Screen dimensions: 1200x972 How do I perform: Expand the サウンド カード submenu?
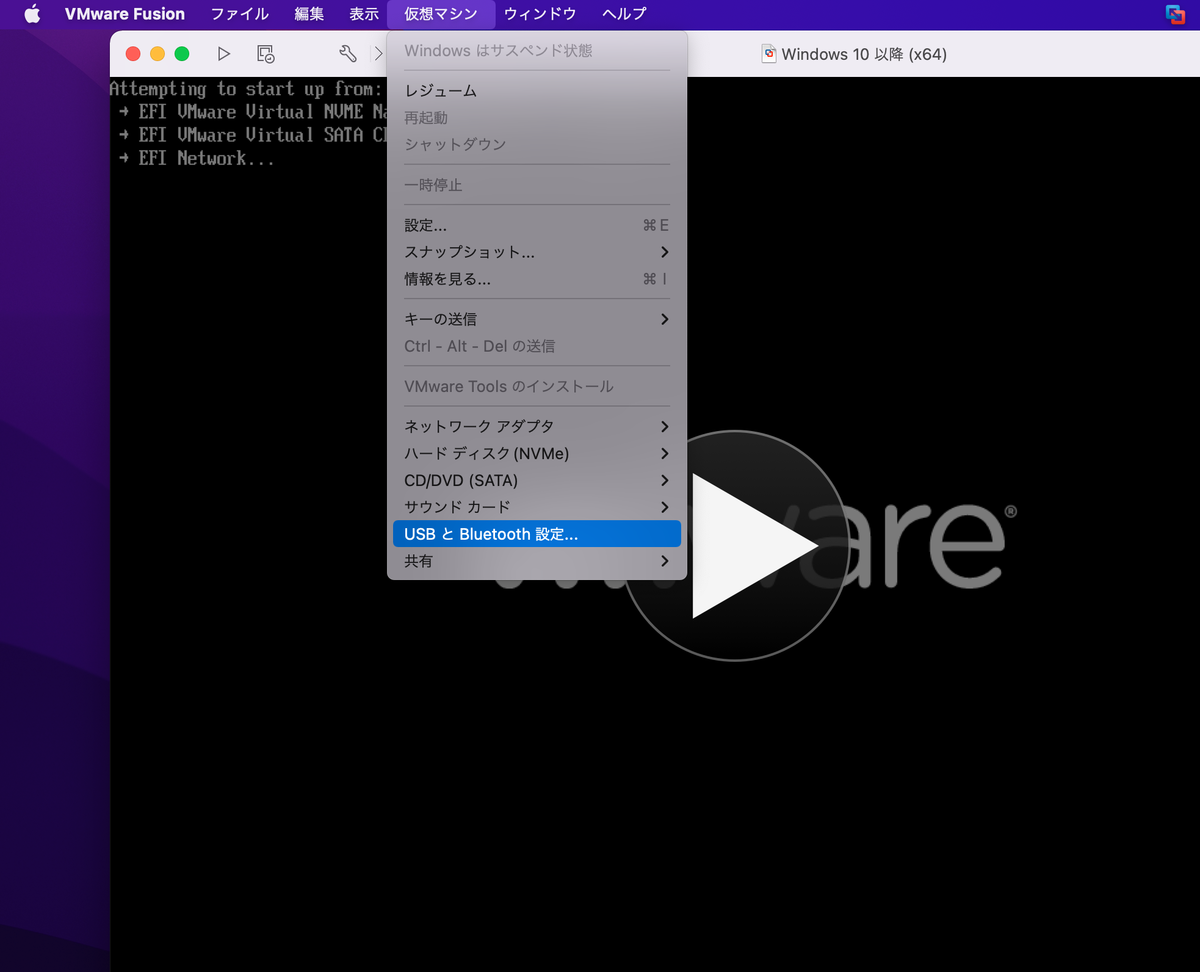tap(537, 507)
